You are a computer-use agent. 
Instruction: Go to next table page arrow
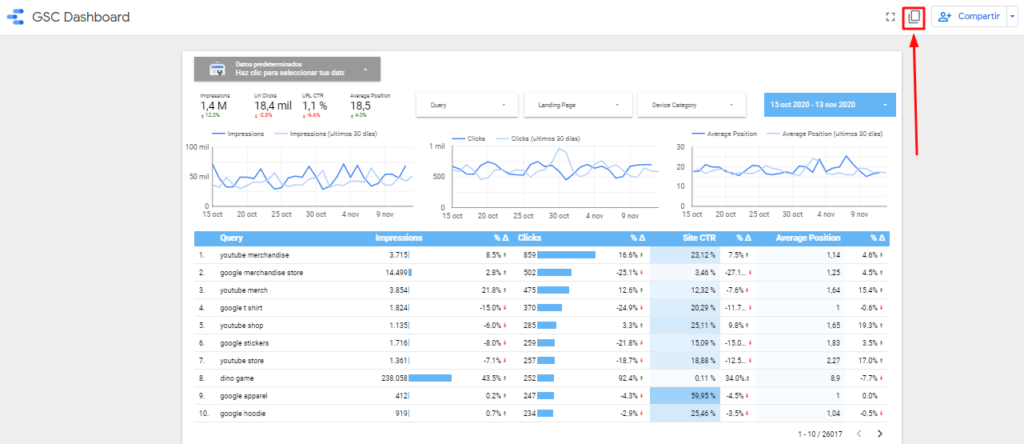(880, 434)
